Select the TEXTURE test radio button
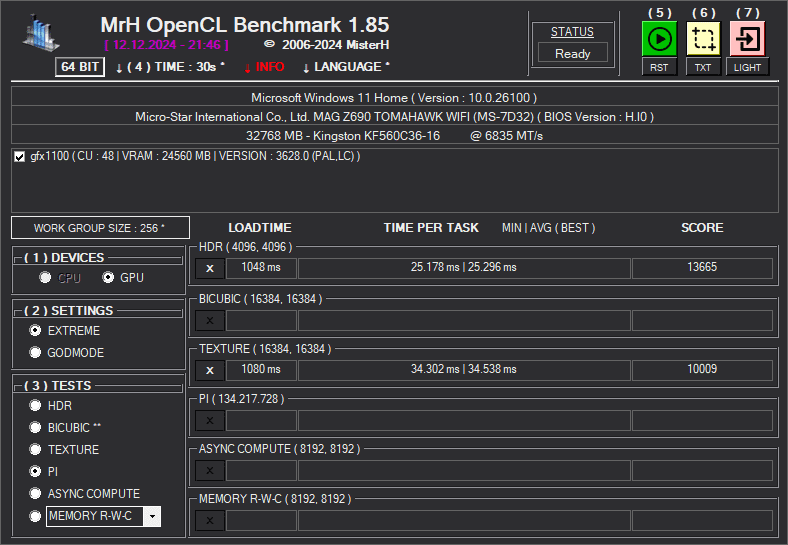The width and height of the screenshot is (788, 545). pyautogui.click(x=35, y=449)
